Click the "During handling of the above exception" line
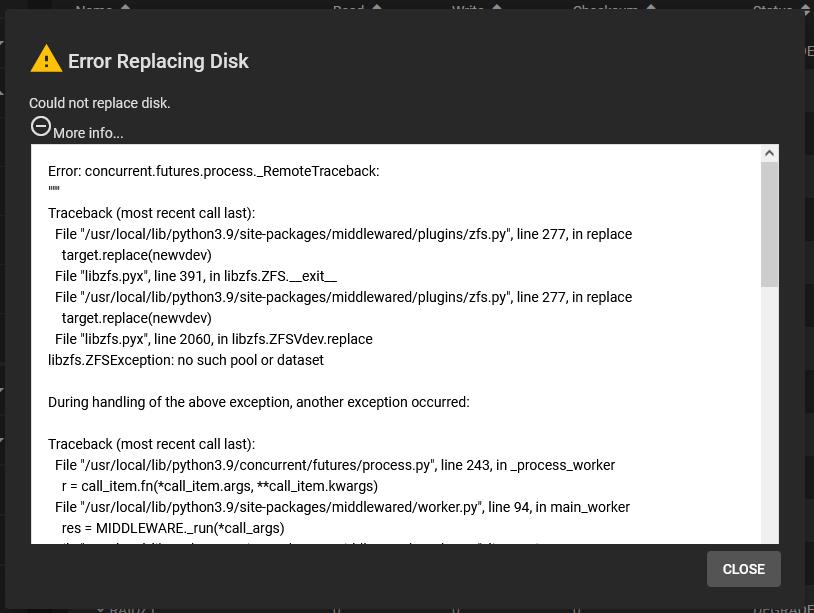 click(258, 402)
